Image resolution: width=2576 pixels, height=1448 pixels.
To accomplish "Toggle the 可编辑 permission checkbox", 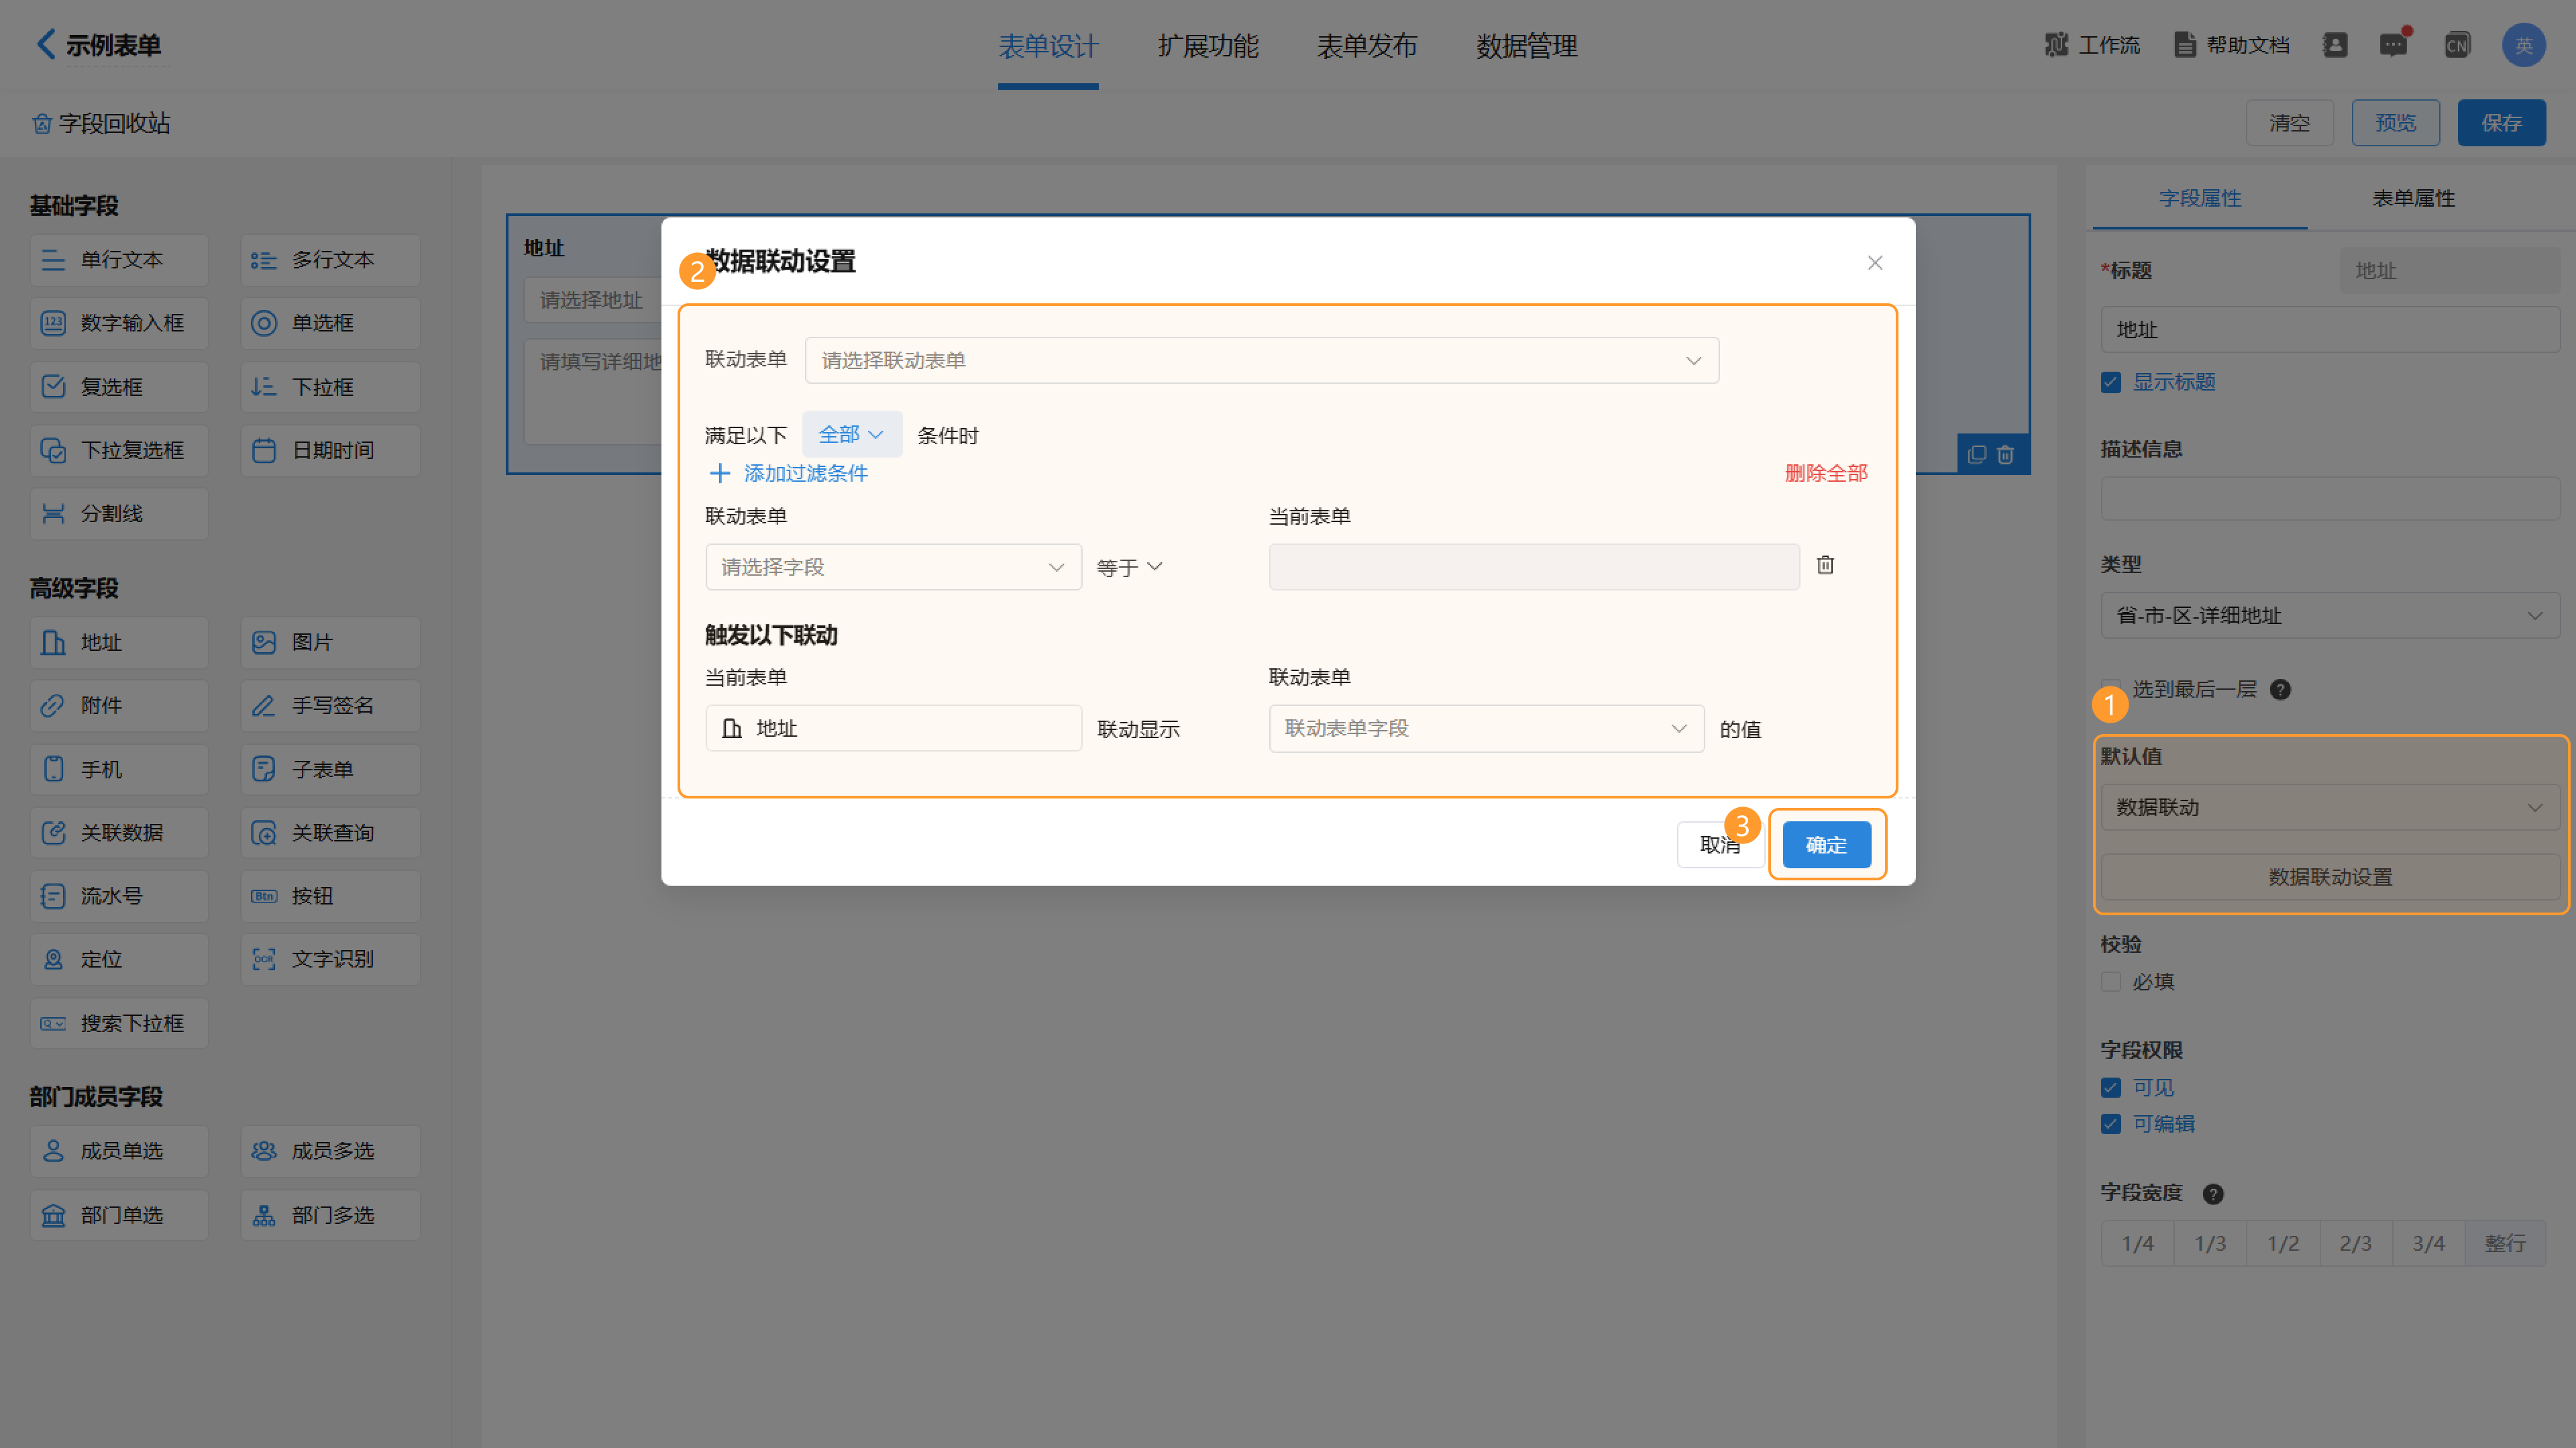I will click(x=2111, y=1124).
